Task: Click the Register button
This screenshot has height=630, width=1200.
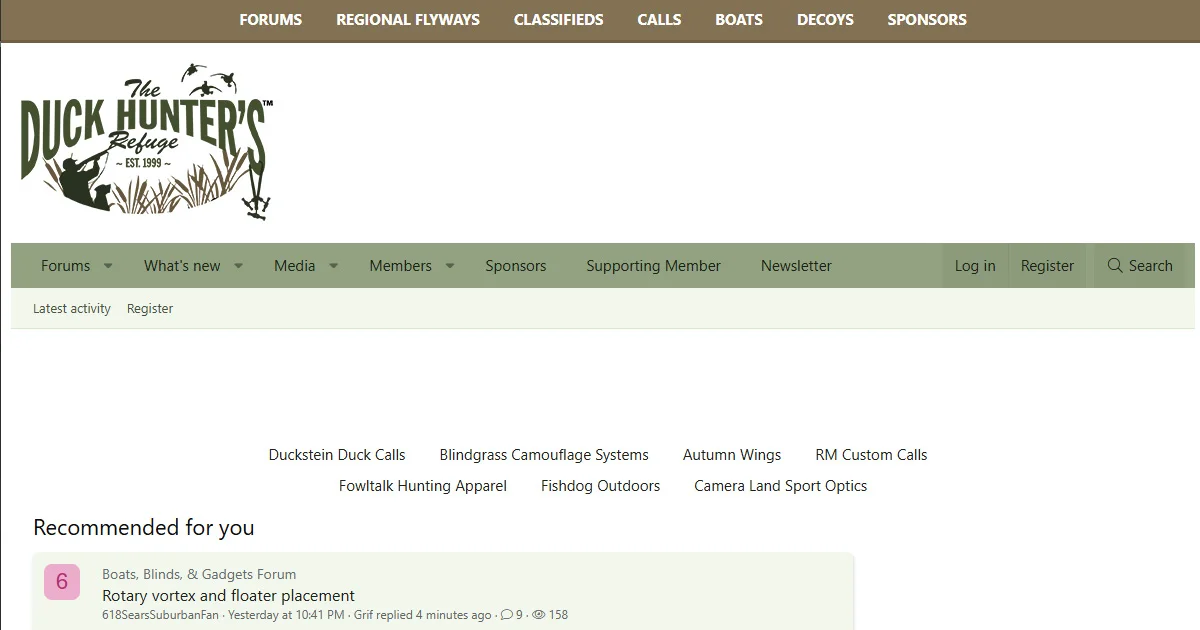Action: click(1047, 265)
